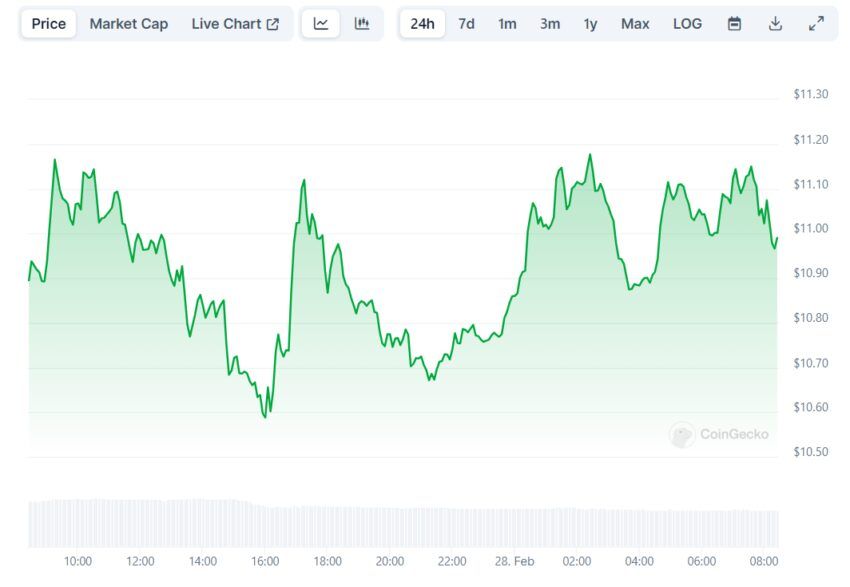Expand the chart to fullscreen
The width and height of the screenshot is (850, 587).
[816, 24]
